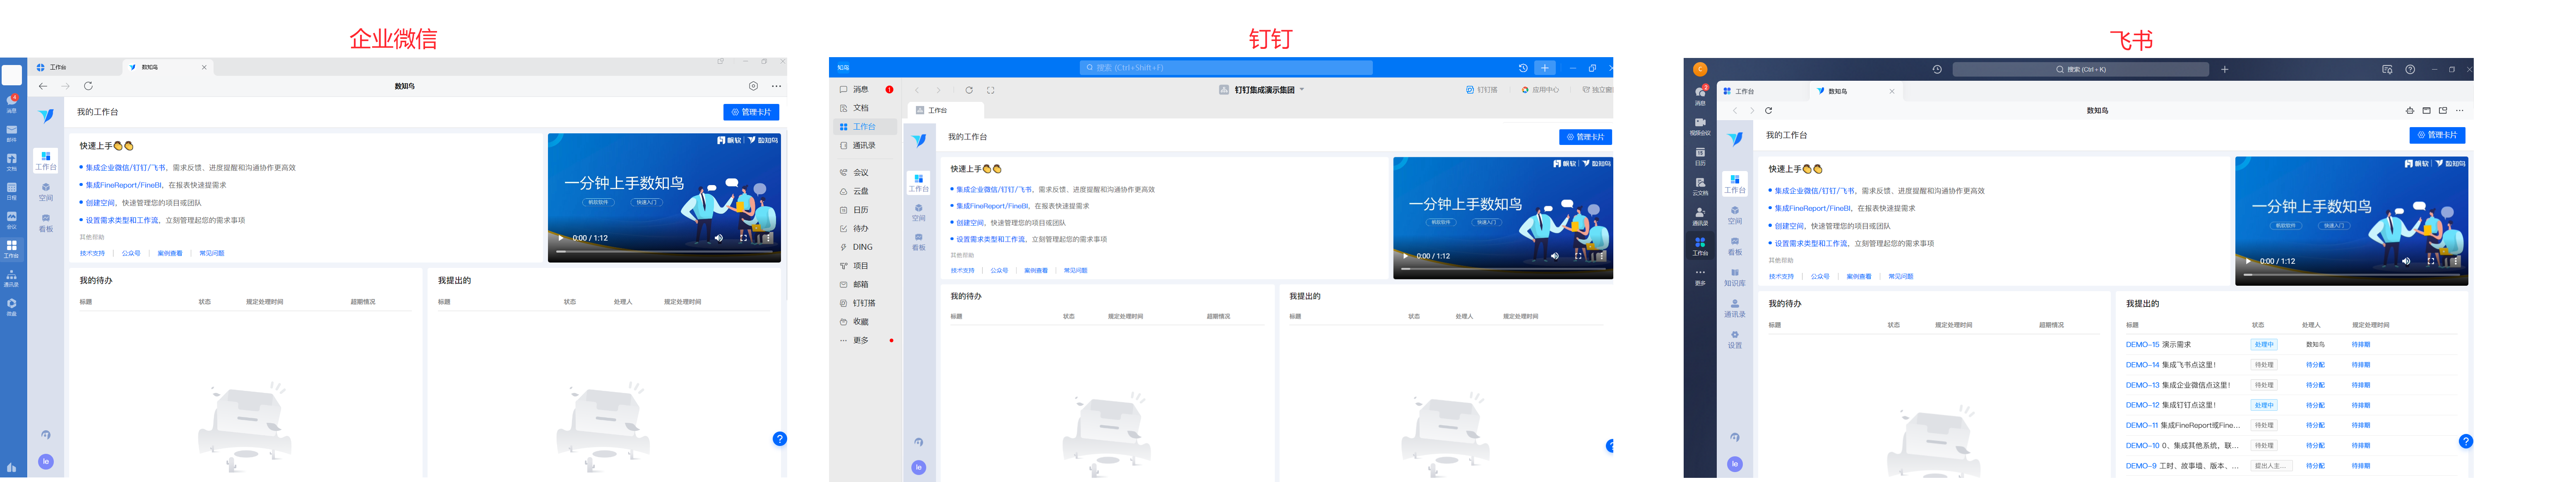Open 知识库 in Feishu's 数知鸟 sidebar

point(1734,277)
